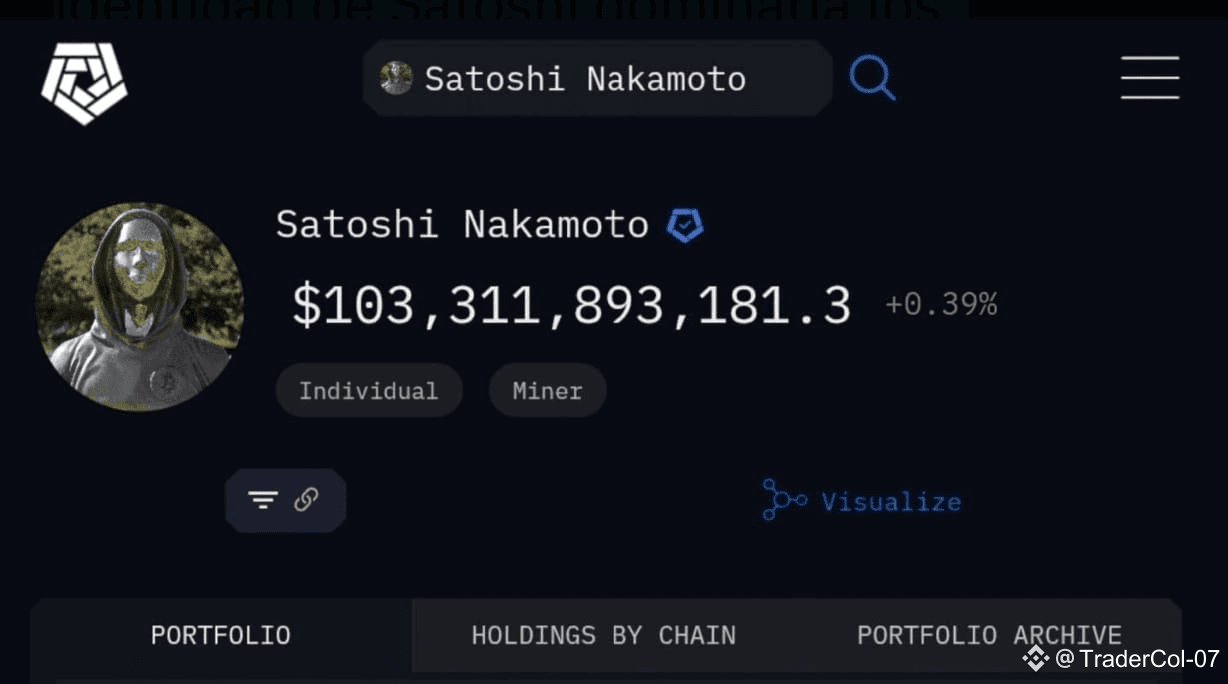
Task: Select the PORTFOLIO tab
Action: pos(220,635)
